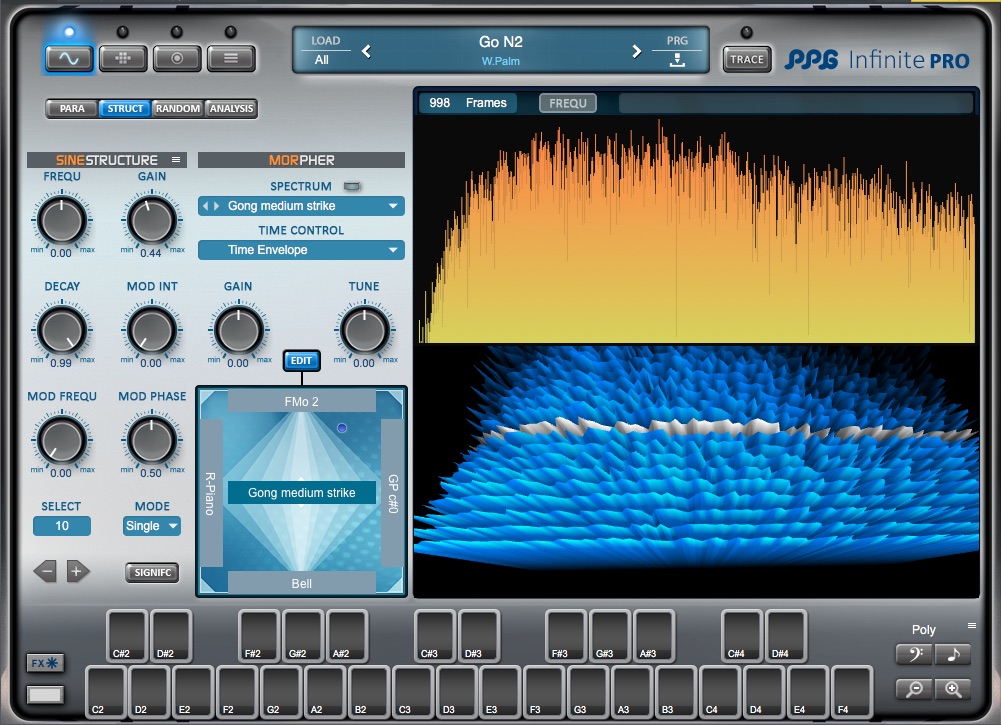The image size is (1001, 725).
Task: Open the Gong medium strike spectrum dropdown
Action: click(x=301, y=206)
